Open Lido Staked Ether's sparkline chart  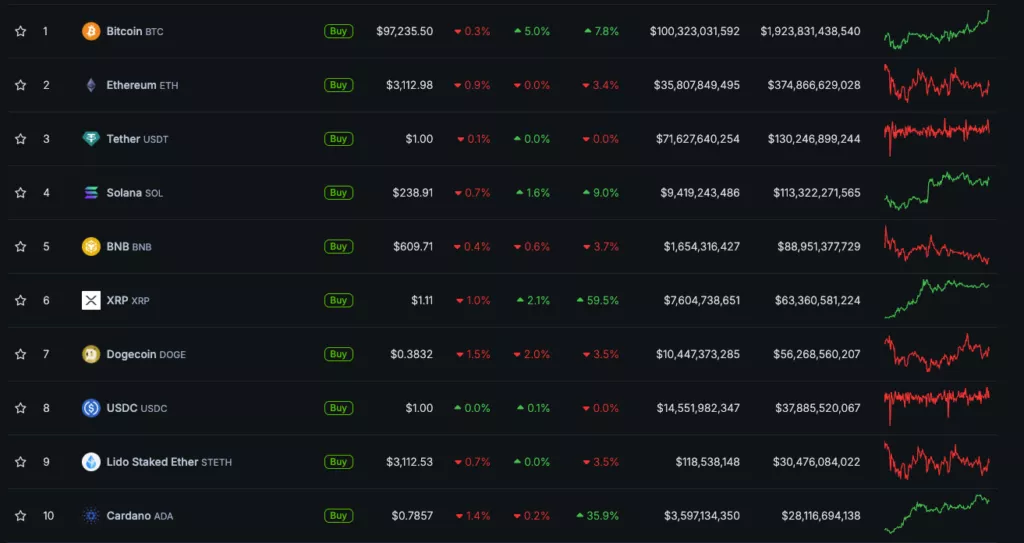pos(936,461)
